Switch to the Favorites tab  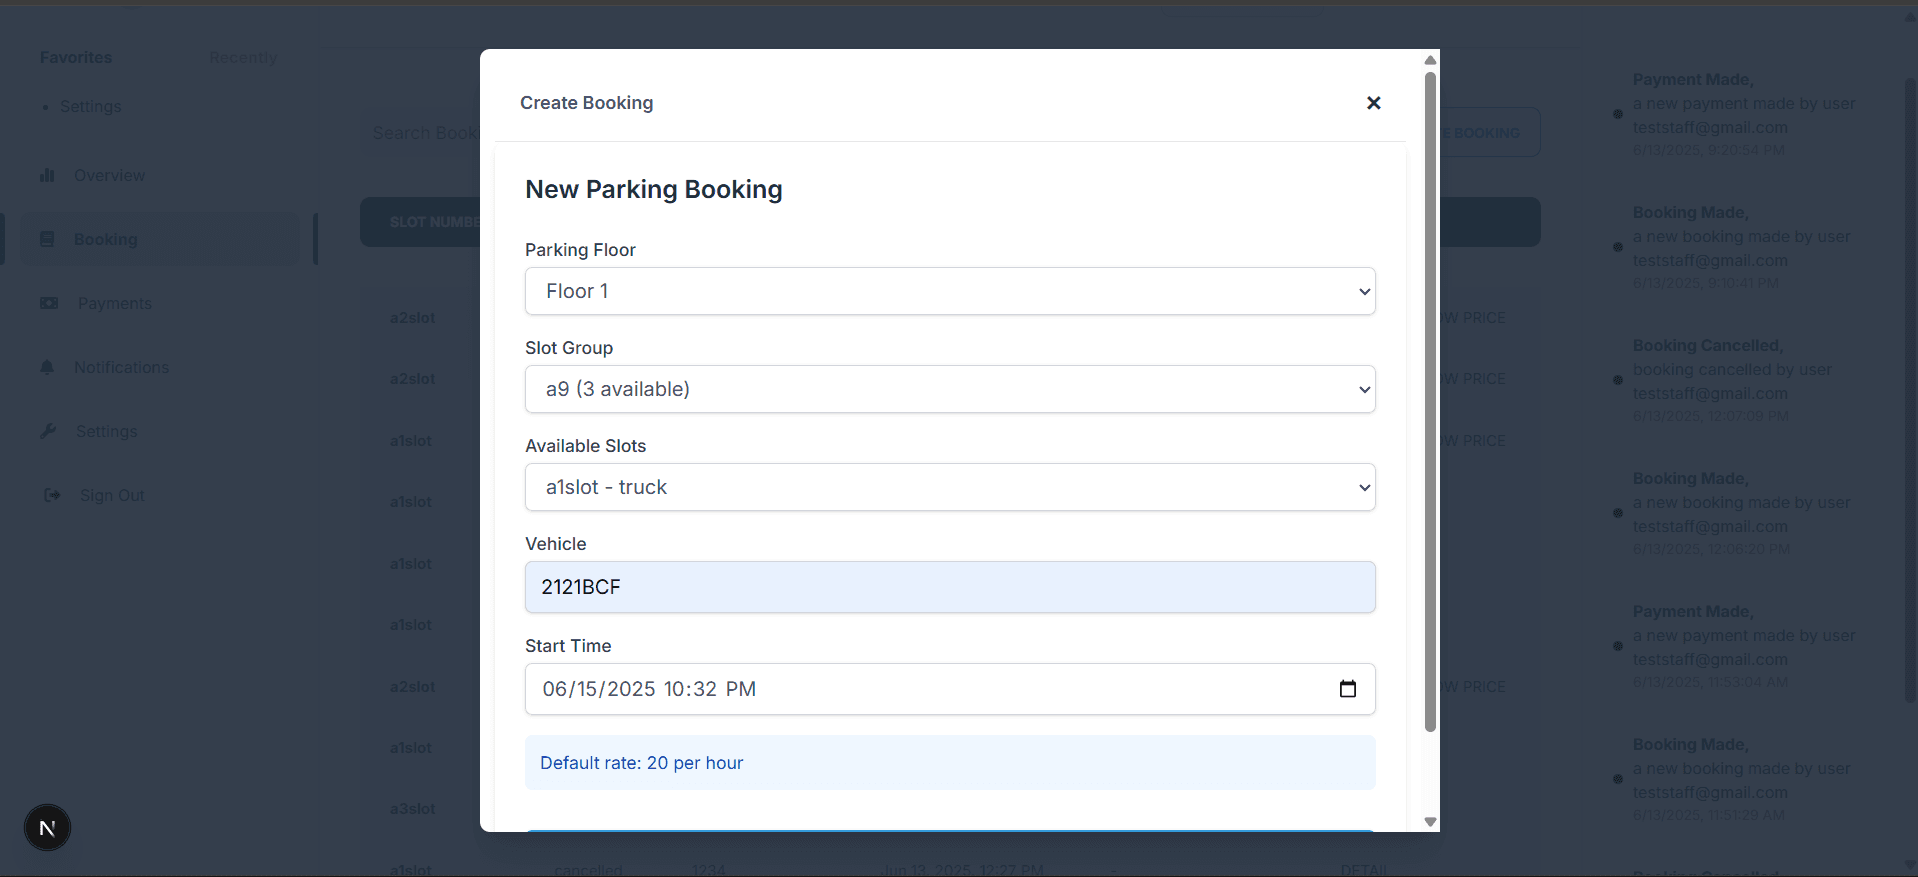(x=76, y=57)
